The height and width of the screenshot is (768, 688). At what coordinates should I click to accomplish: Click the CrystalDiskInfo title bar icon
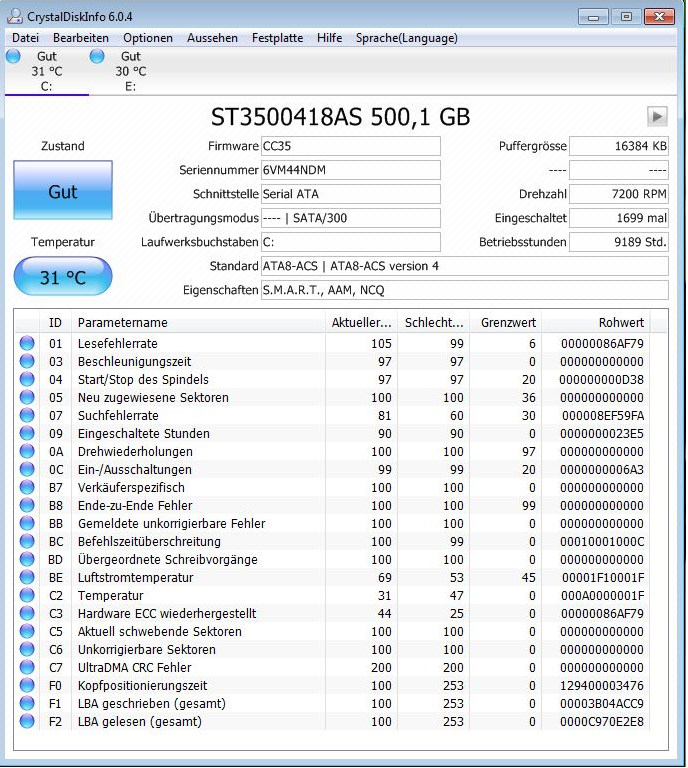[x=15, y=16]
